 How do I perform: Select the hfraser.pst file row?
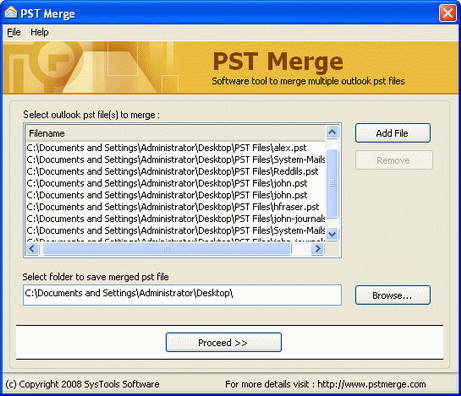pyautogui.click(x=175, y=207)
